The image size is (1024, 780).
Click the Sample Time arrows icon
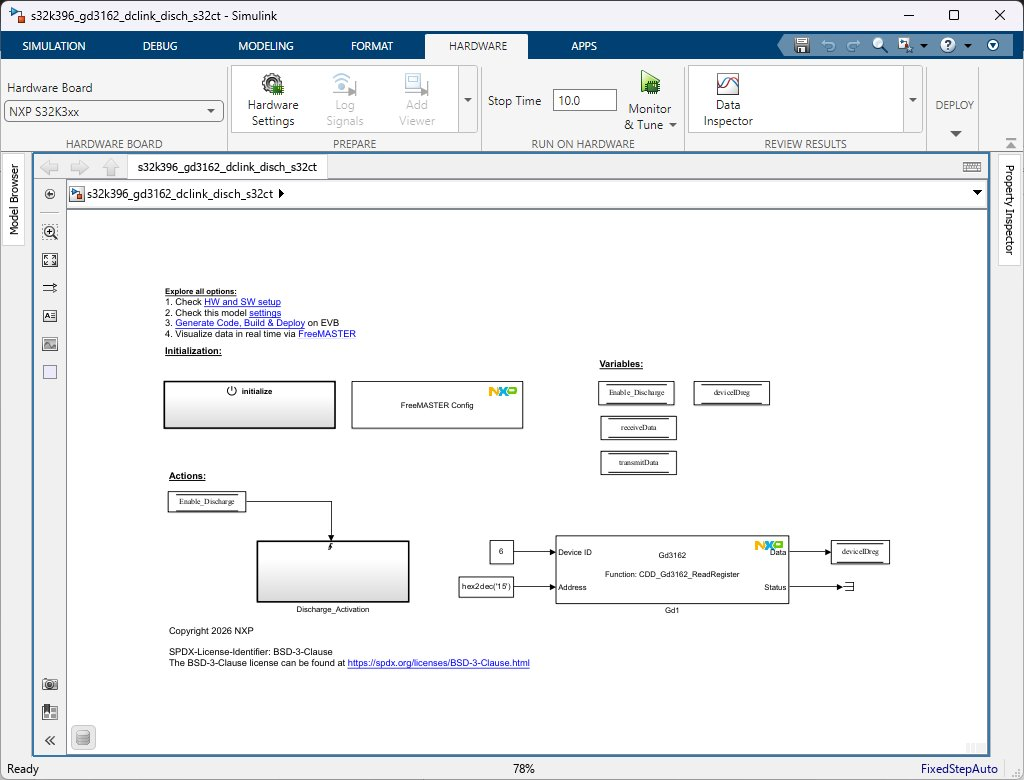click(50, 287)
